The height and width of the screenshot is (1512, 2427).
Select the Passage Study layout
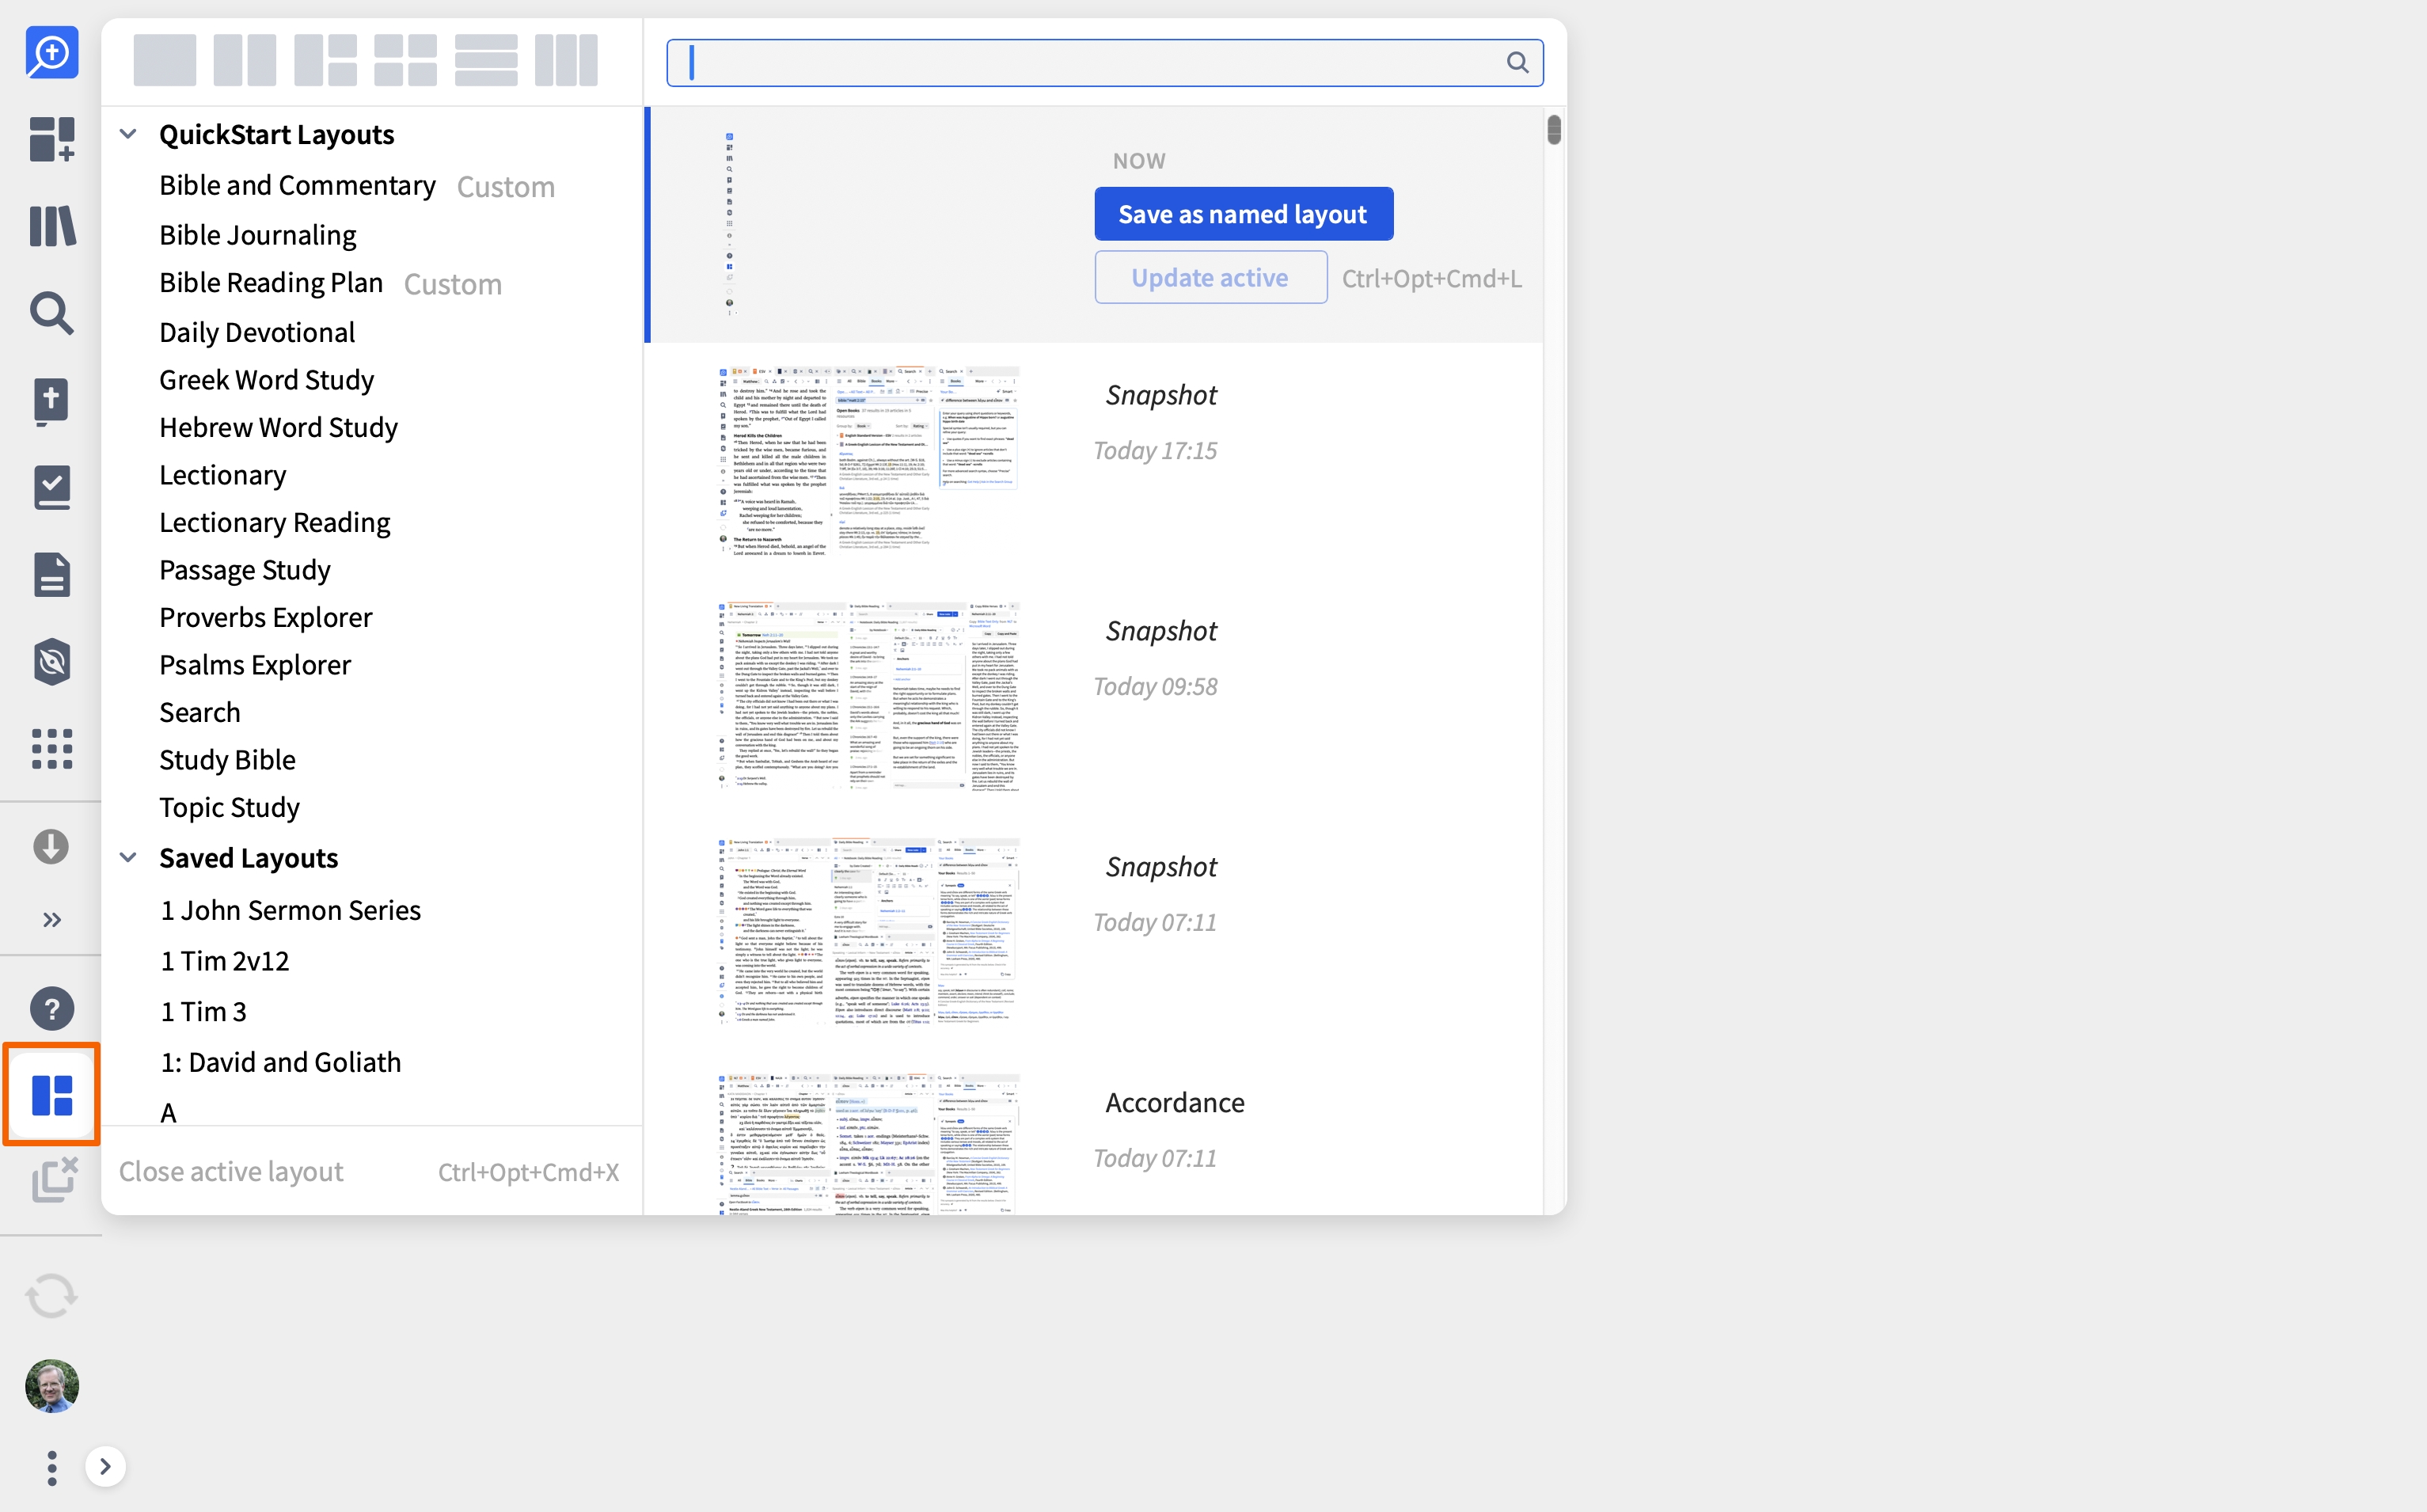pyautogui.click(x=245, y=570)
